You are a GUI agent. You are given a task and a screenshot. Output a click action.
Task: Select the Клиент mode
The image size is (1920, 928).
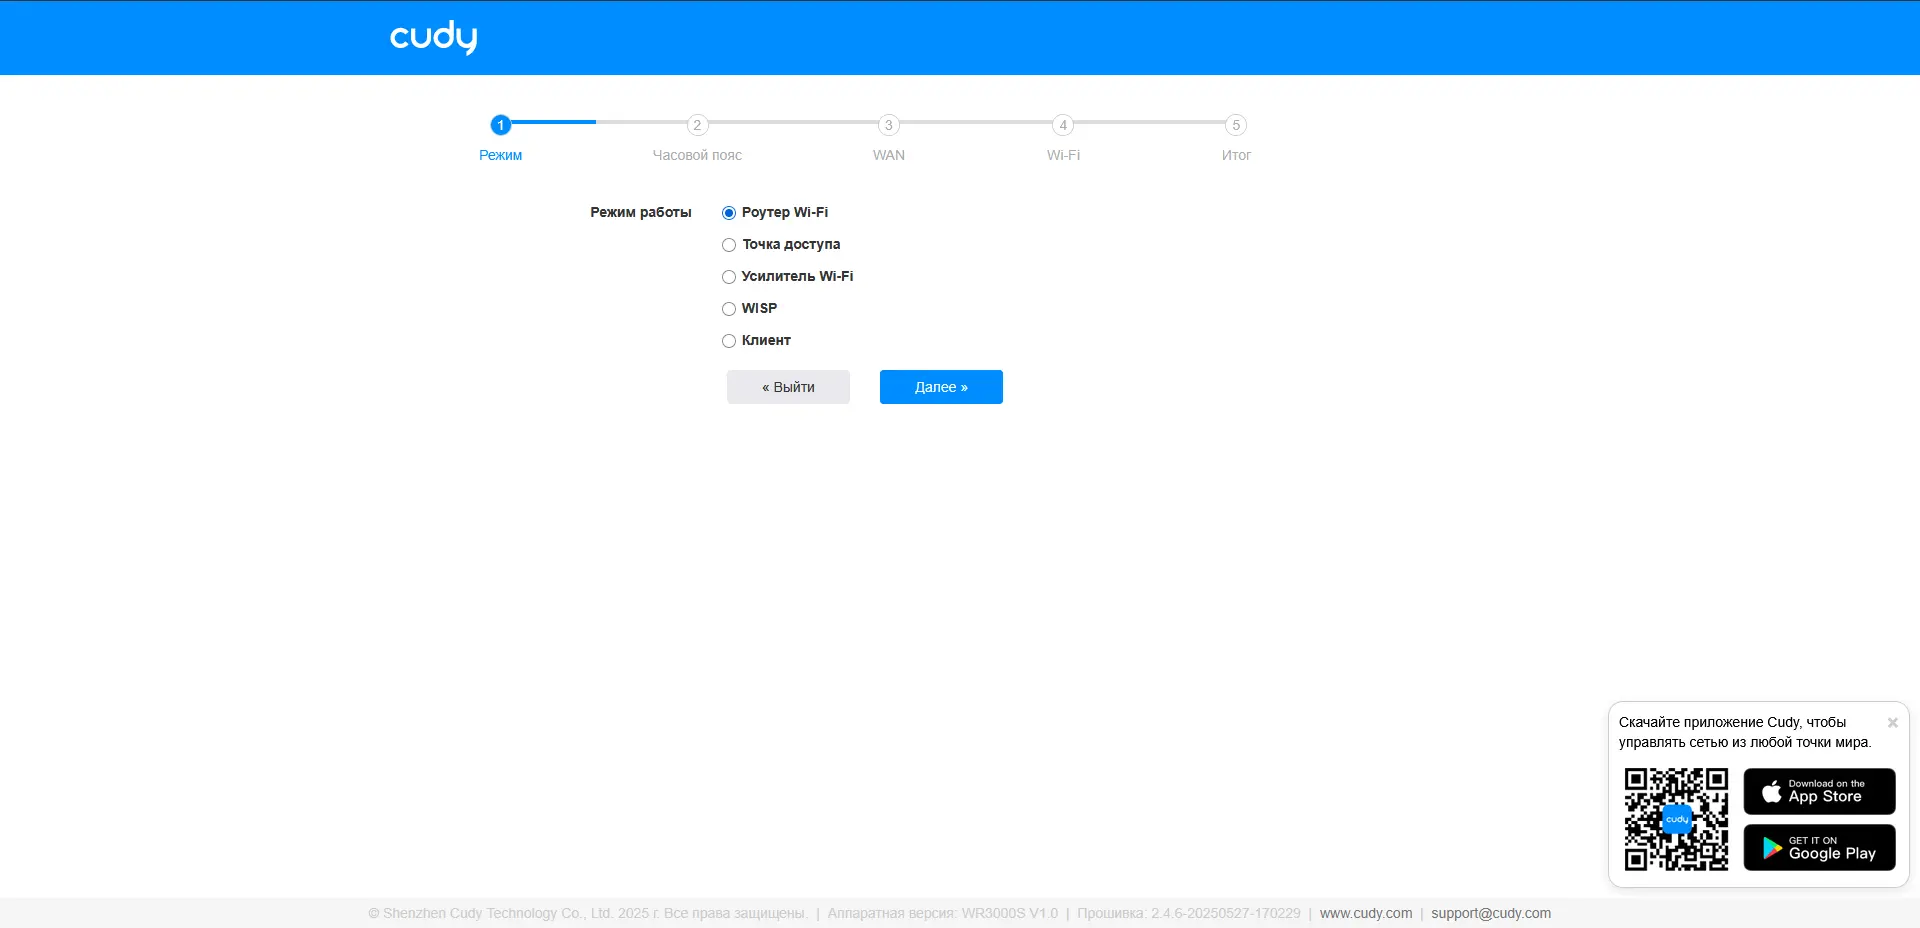[x=728, y=341]
